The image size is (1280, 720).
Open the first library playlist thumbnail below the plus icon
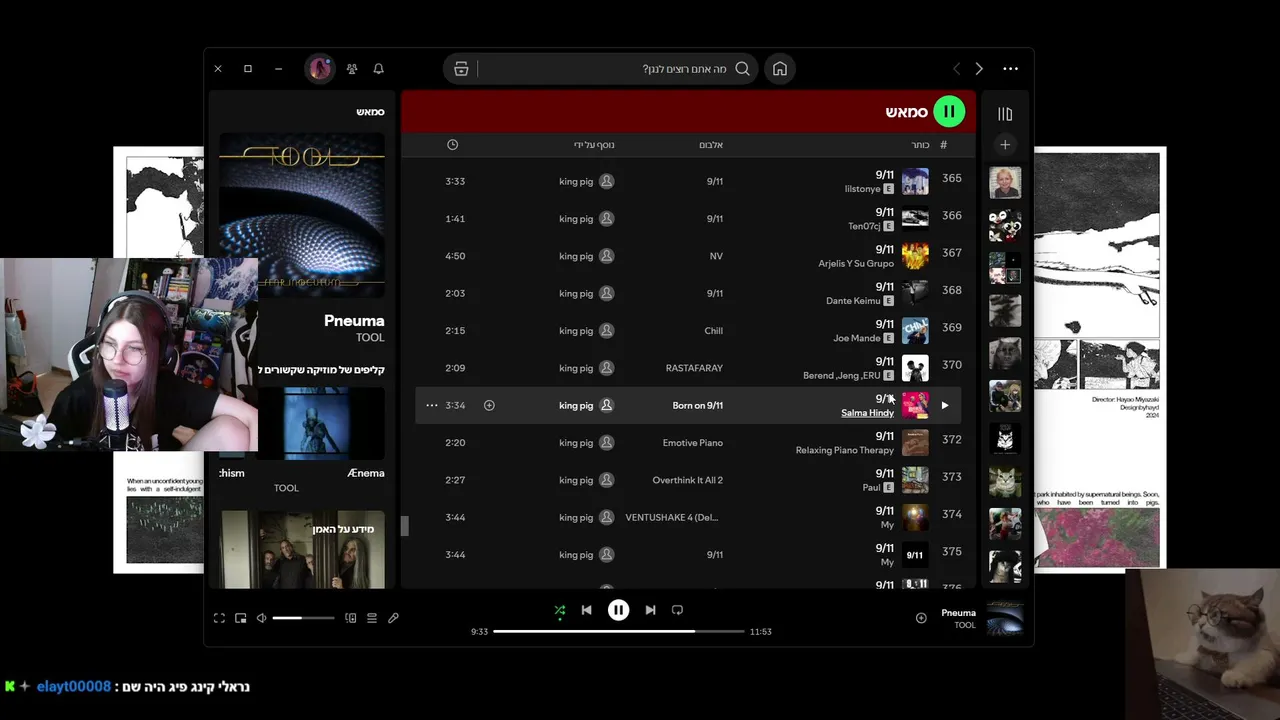point(1005,183)
